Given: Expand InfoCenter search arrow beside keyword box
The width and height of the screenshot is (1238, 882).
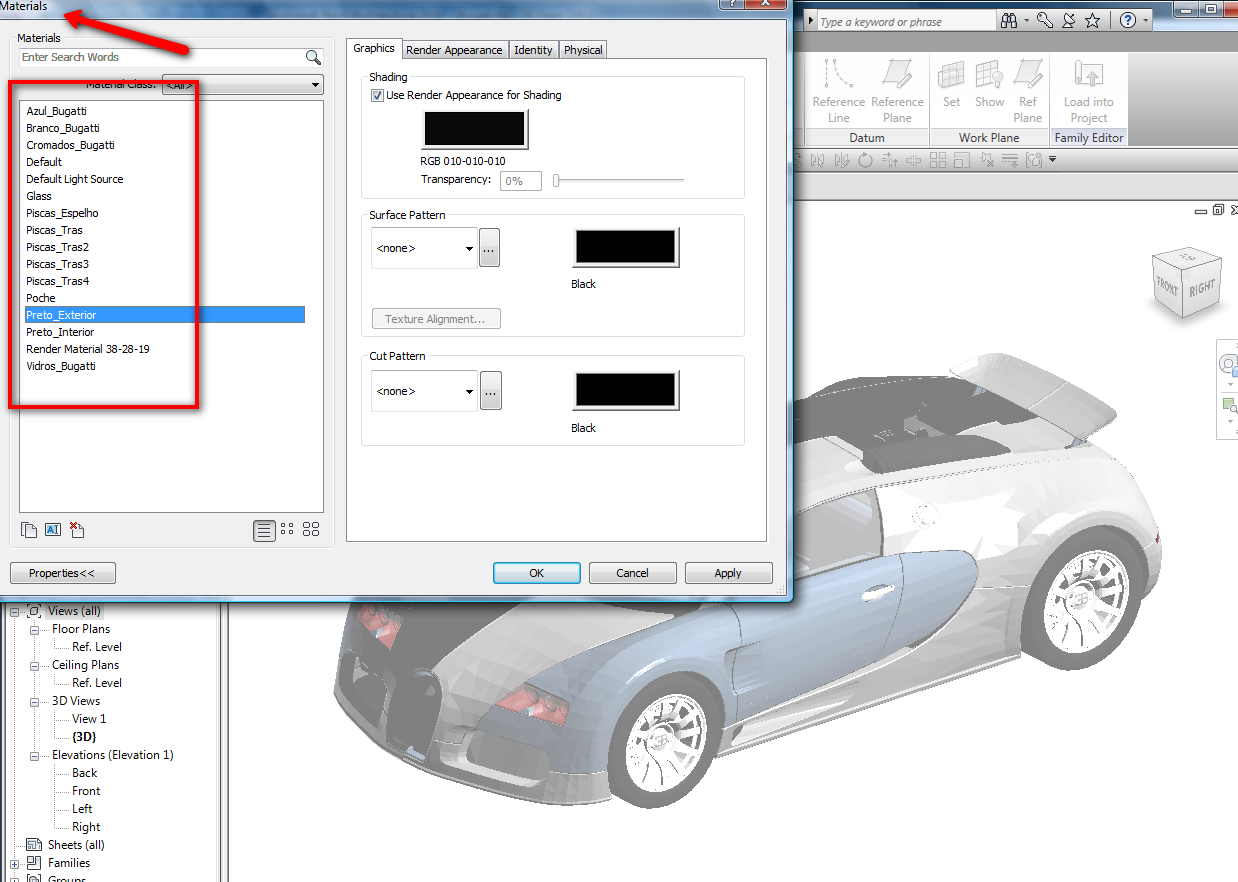Looking at the screenshot, I should 812,21.
